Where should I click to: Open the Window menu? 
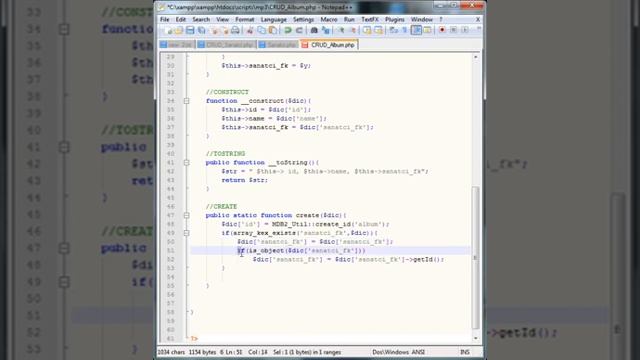pos(422,20)
